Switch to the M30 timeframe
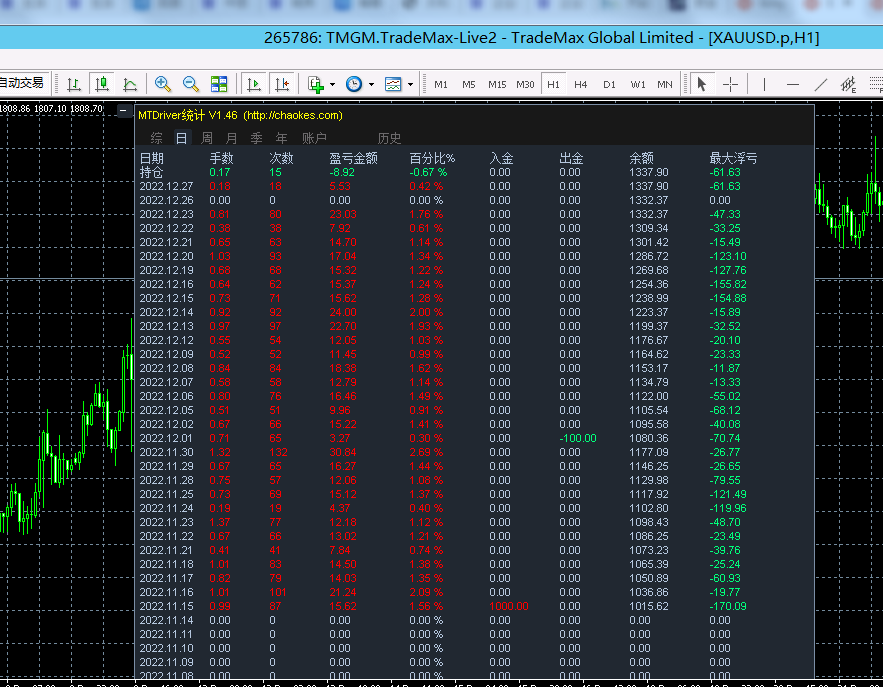This screenshot has height=687, width=883. pos(525,84)
